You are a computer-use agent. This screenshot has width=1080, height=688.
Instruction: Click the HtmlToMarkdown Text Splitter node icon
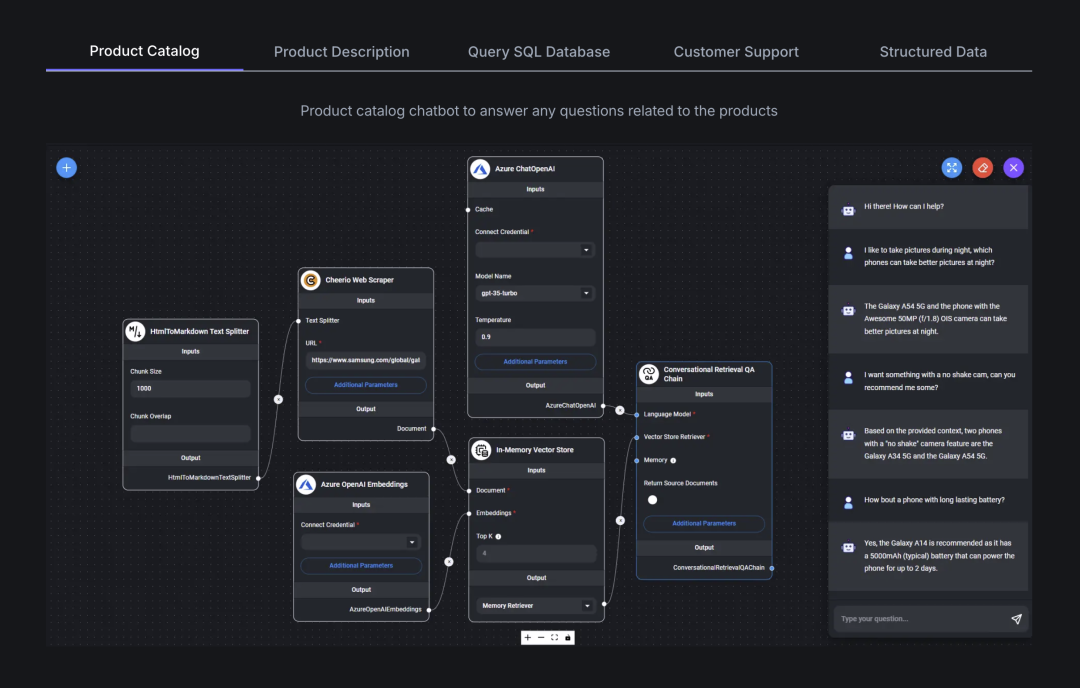[136, 331]
